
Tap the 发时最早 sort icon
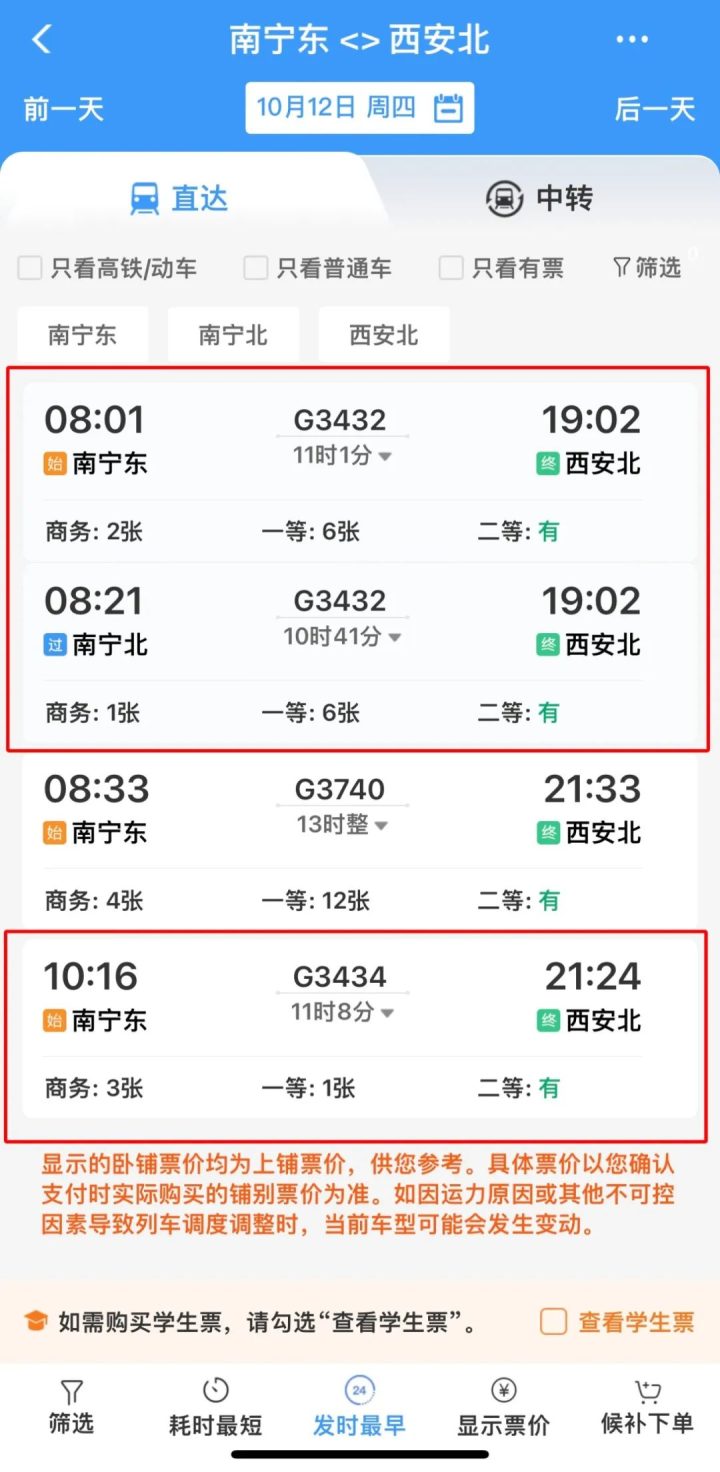point(359,1390)
